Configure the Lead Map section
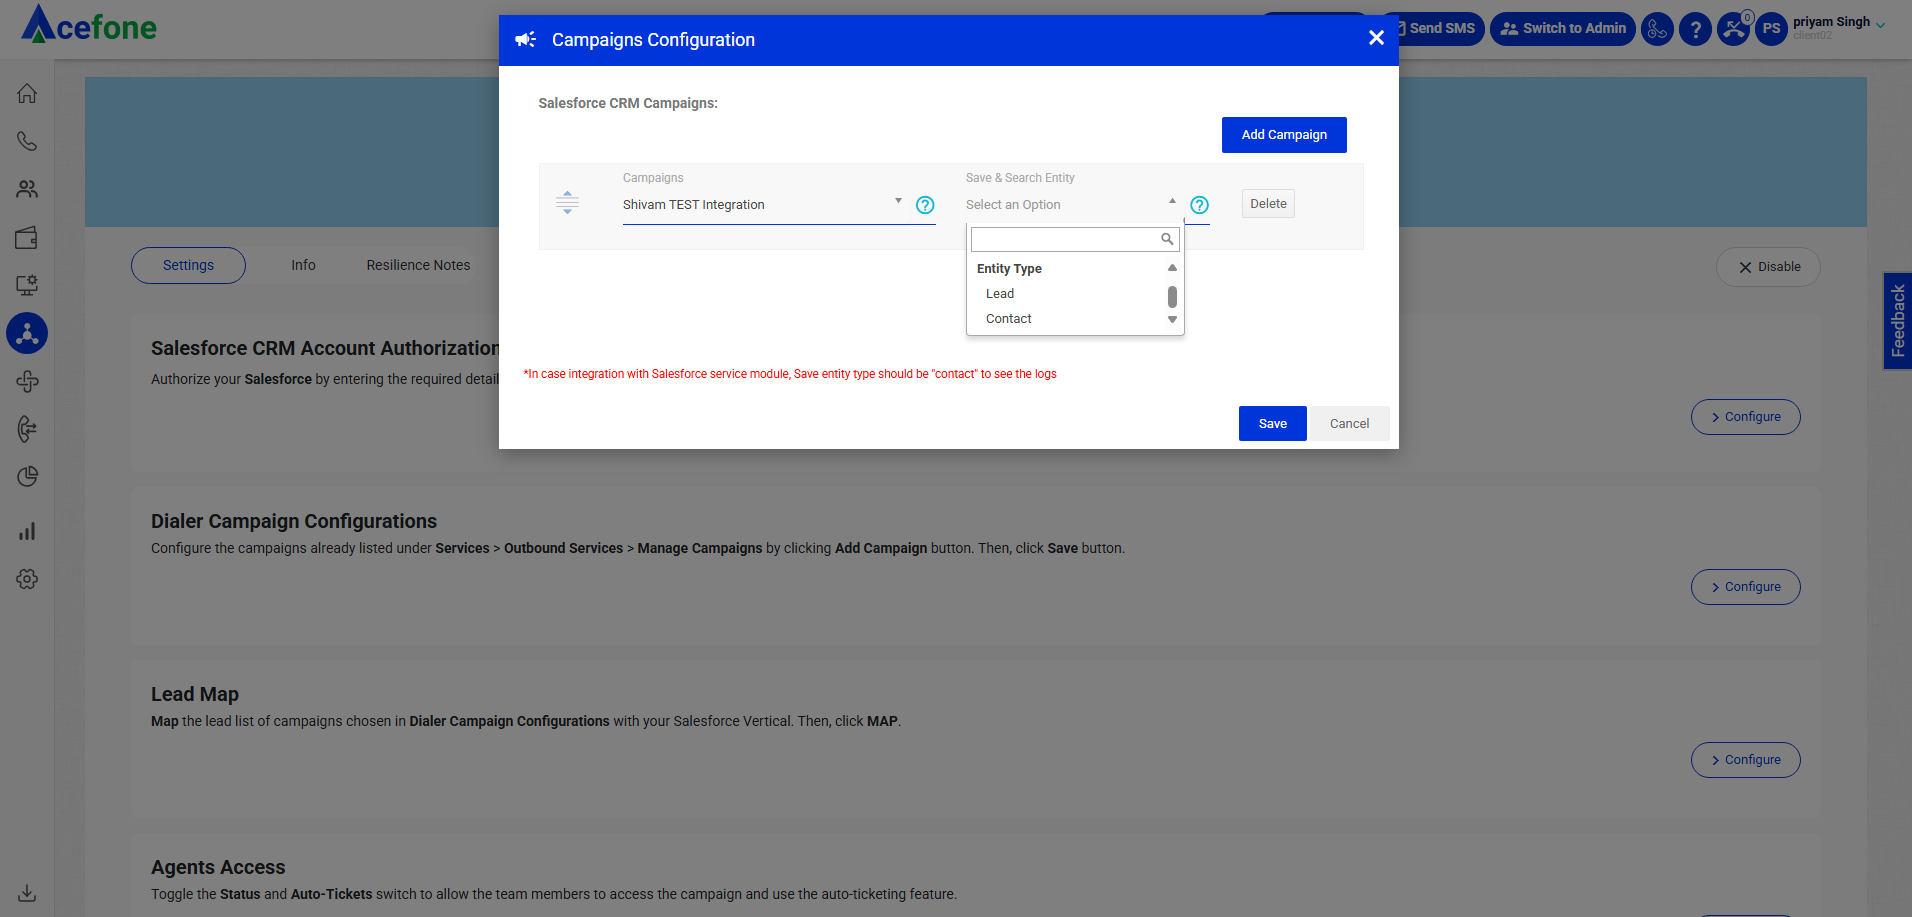This screenshot has width=1912, height=917. tap(1745, 760)
